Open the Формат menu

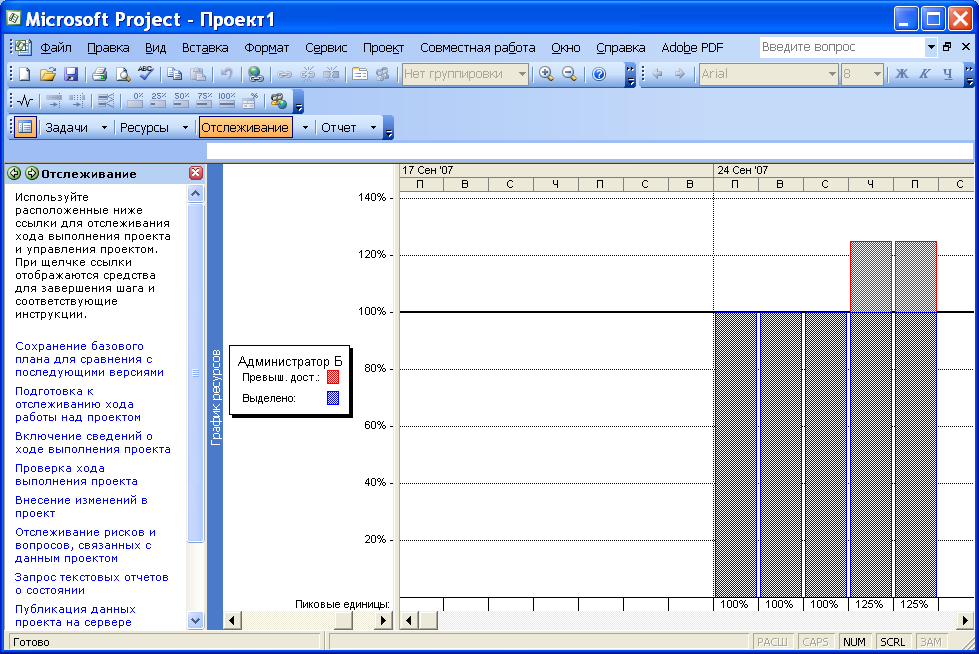(x=267, y=48)
